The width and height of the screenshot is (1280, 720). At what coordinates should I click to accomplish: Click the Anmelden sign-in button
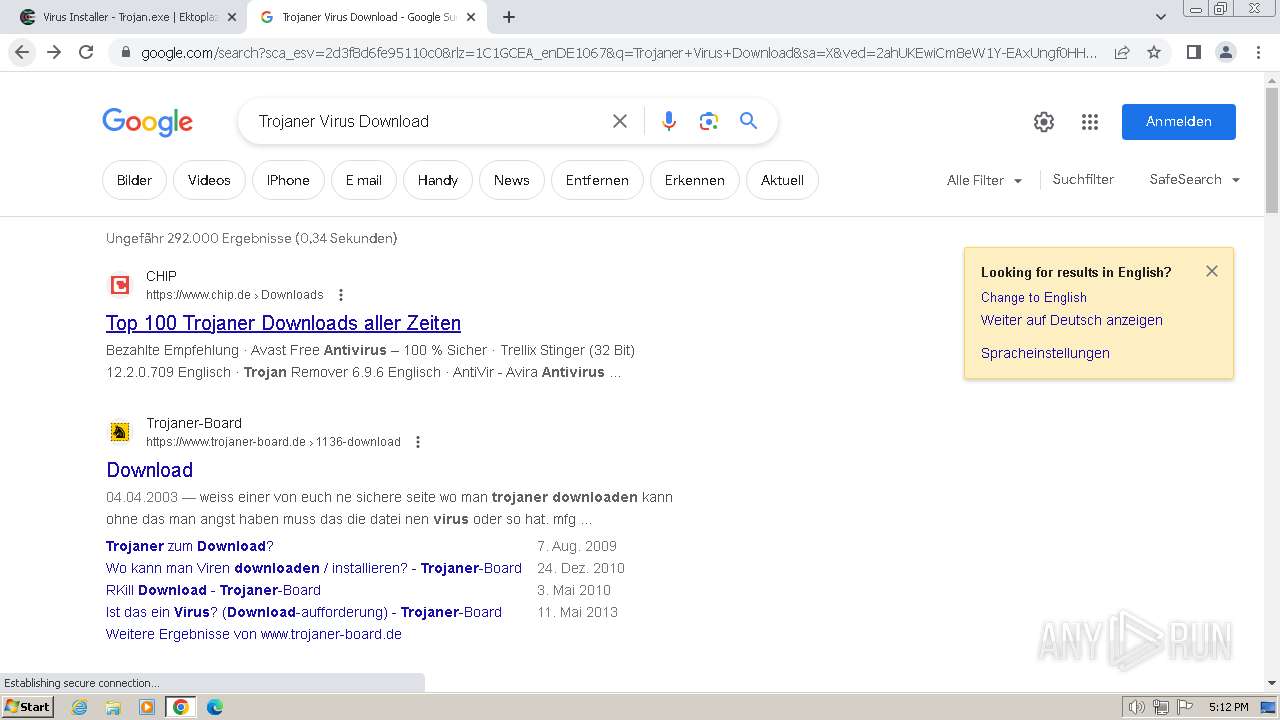1179,121
